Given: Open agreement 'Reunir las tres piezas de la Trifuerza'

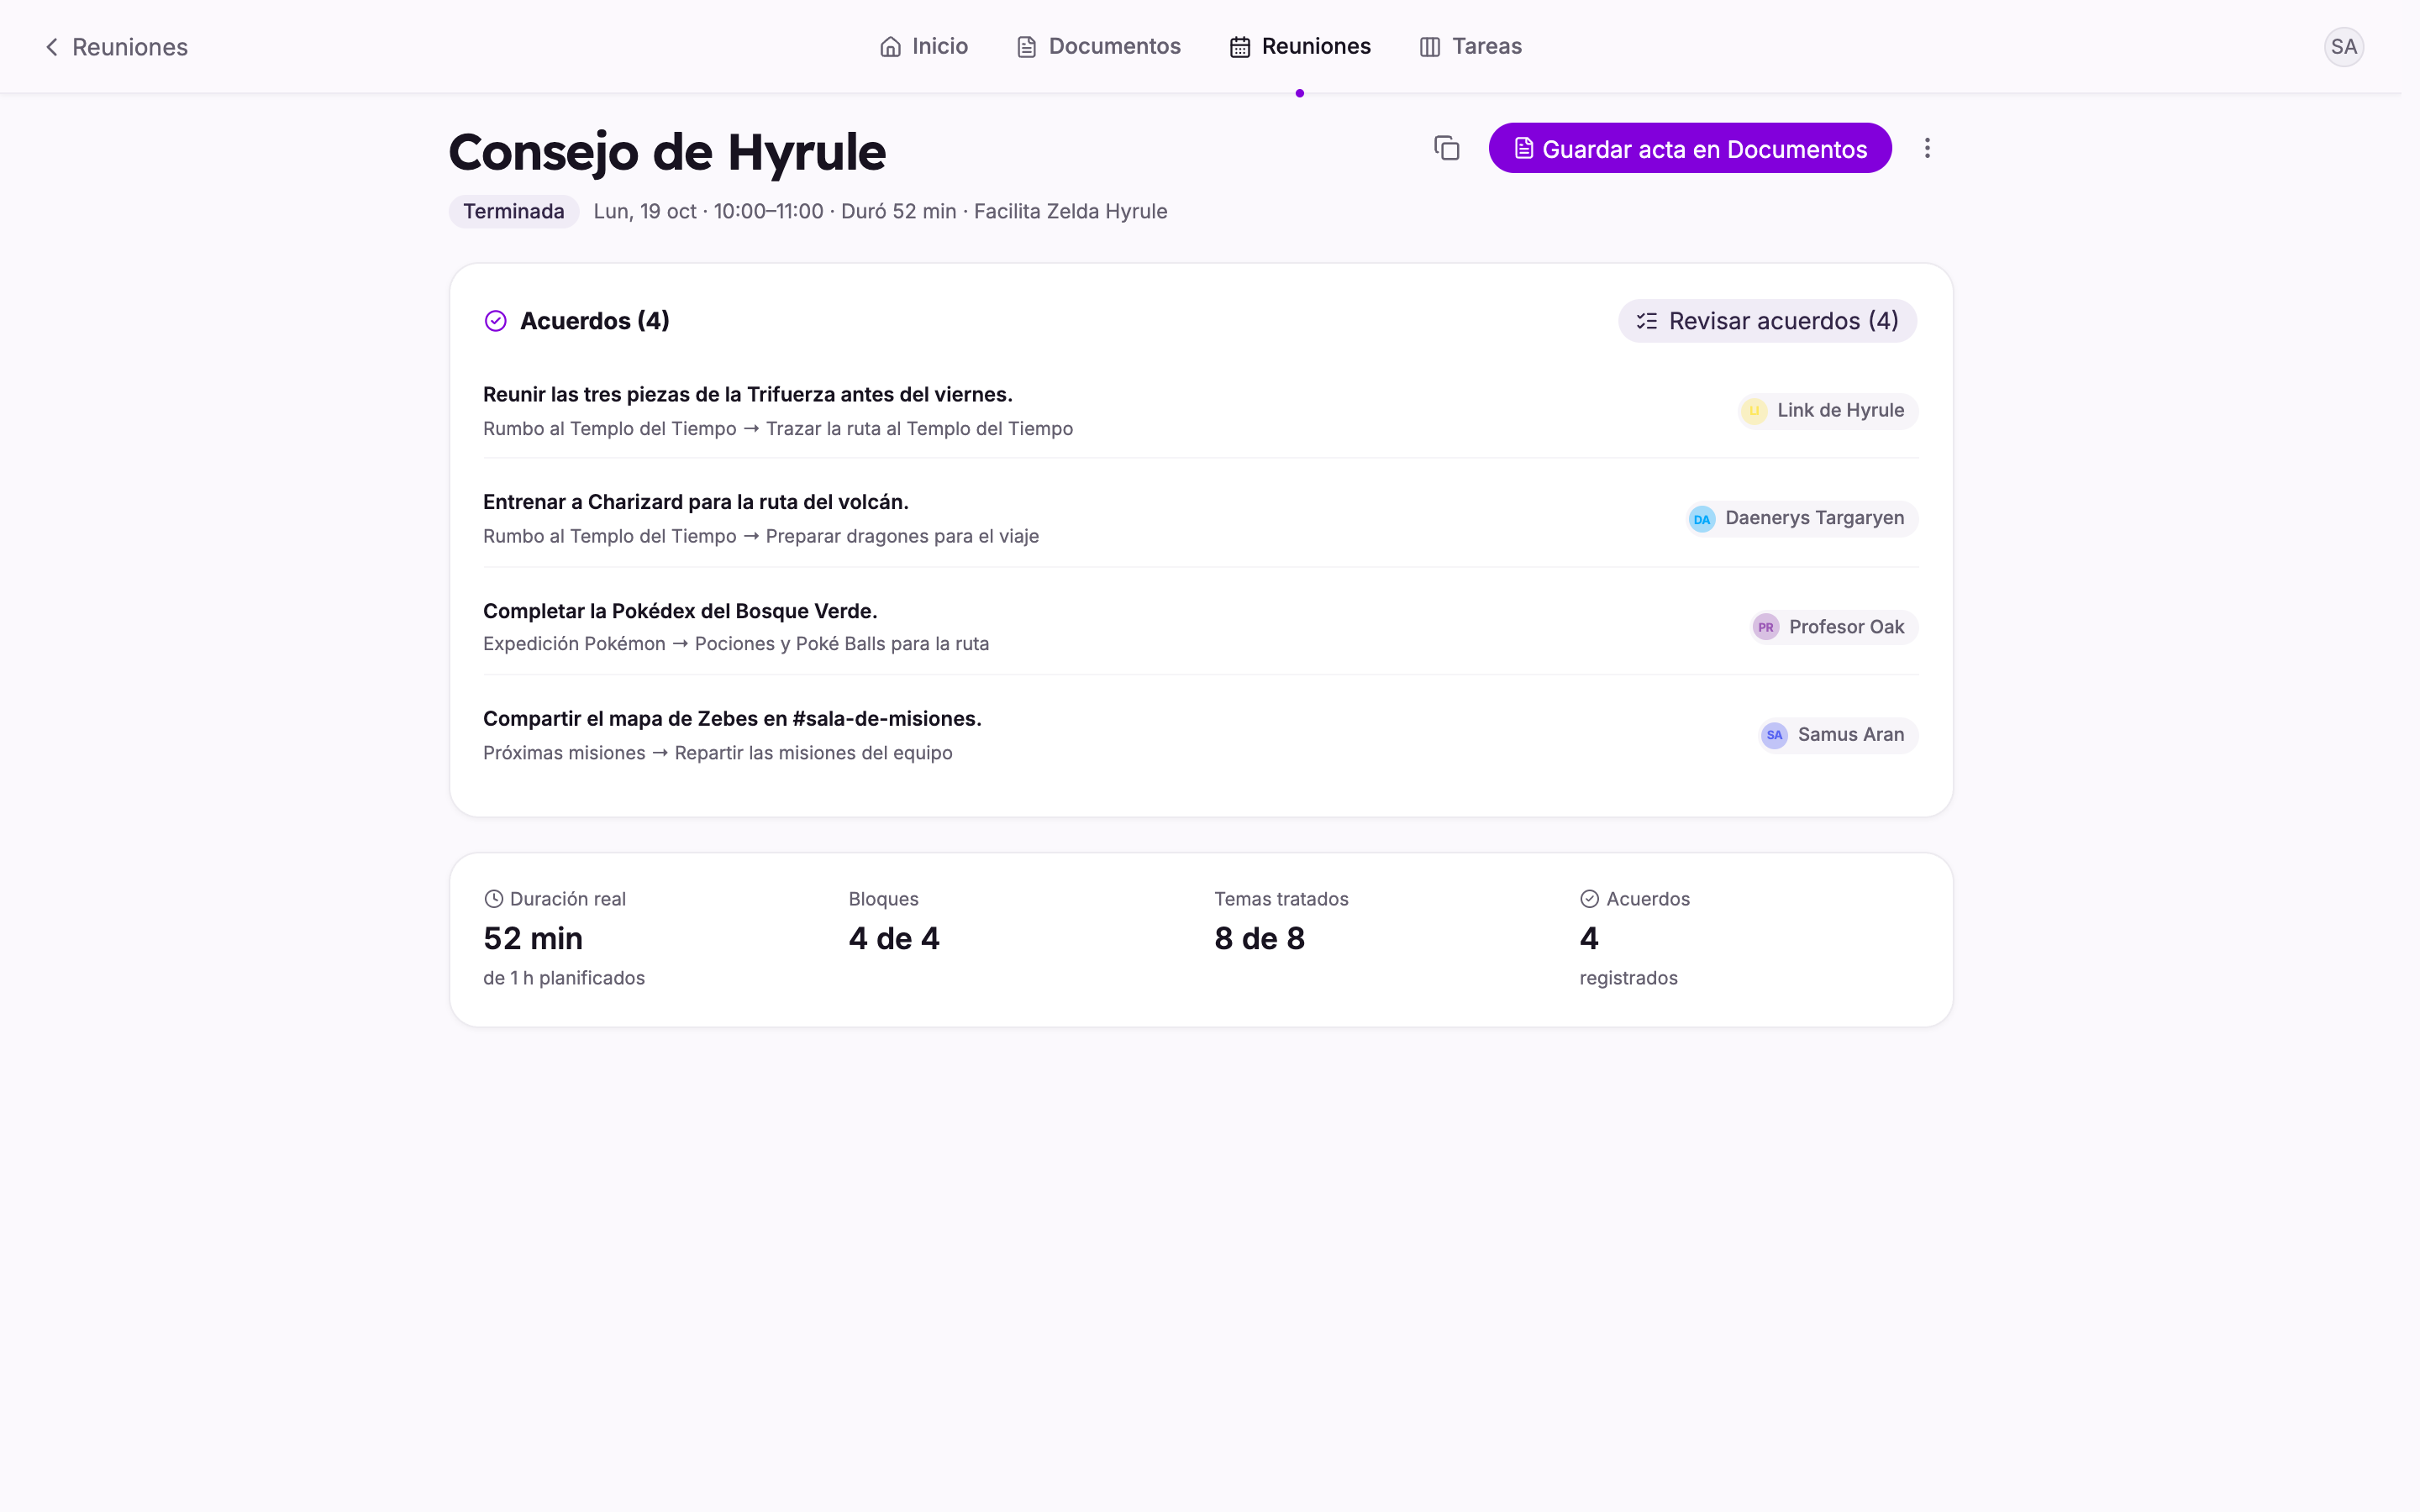Looking at the screenshot, I should pyautogui.click(x=748, y=394).
